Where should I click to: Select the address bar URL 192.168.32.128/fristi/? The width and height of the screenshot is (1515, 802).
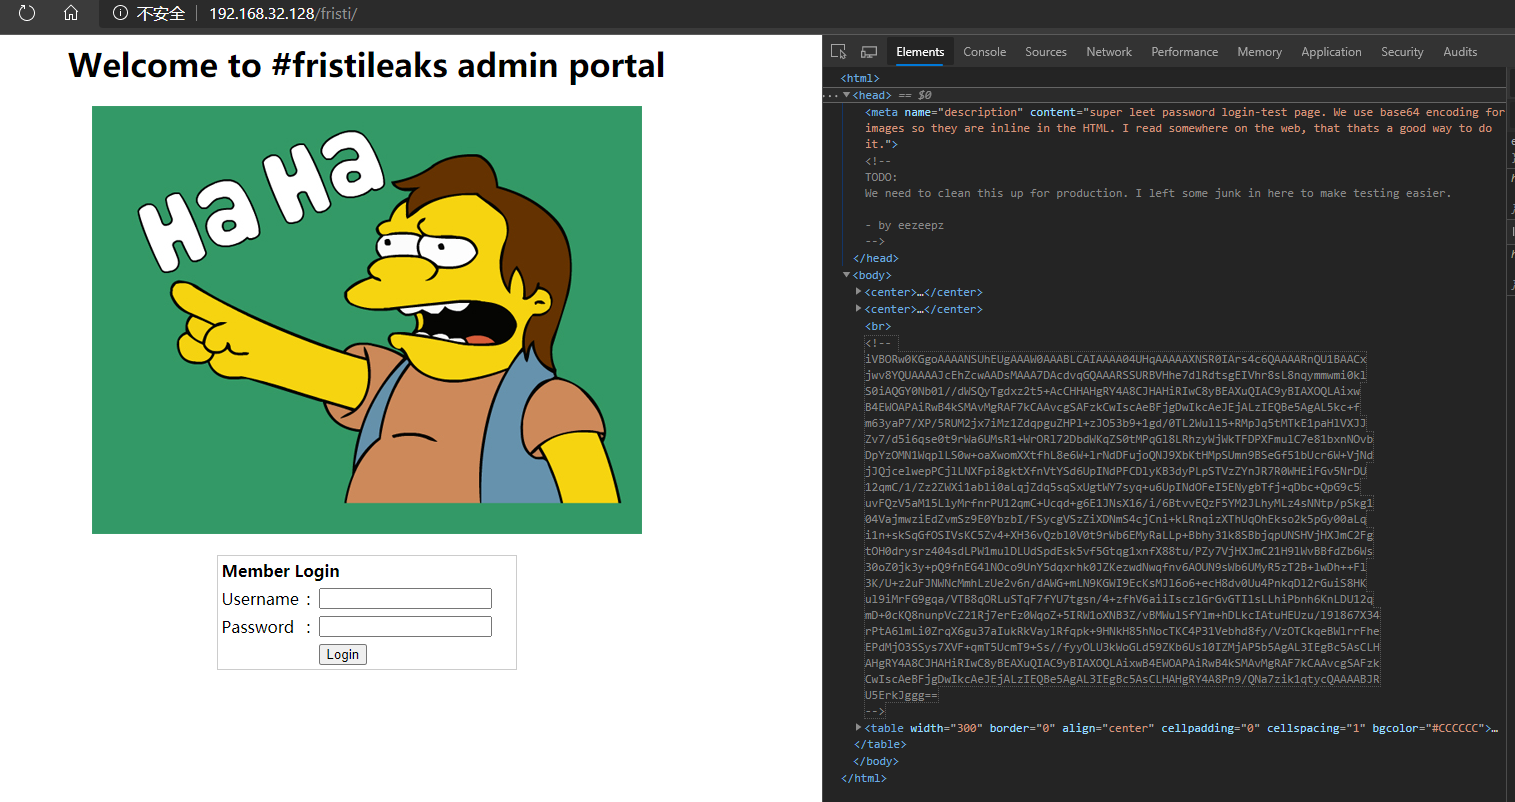point(283,13)
